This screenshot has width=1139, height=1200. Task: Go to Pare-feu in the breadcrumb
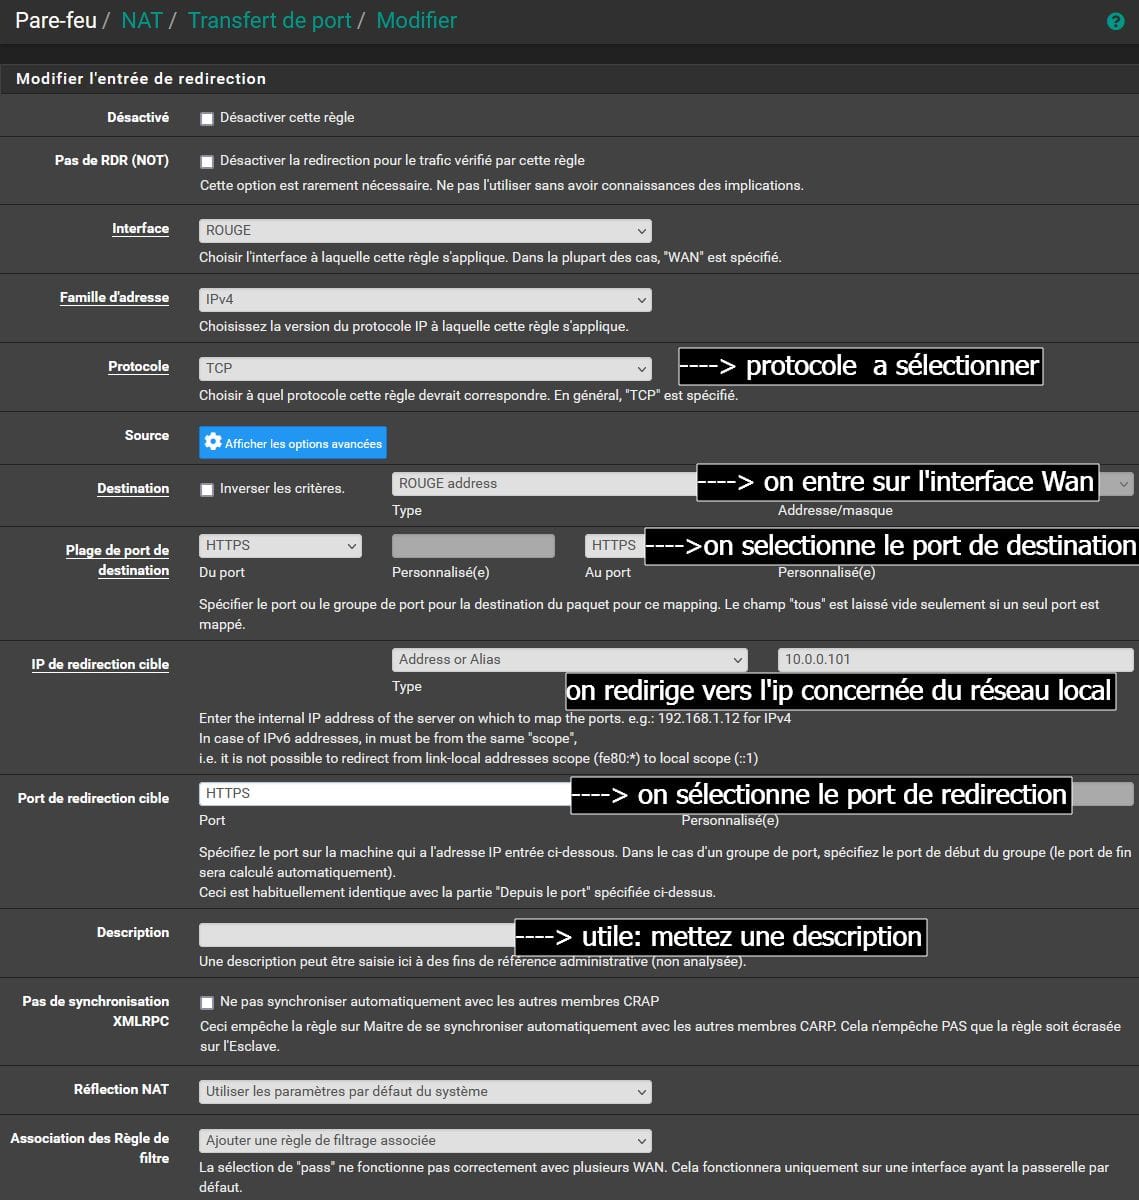[x=56, y=20]
